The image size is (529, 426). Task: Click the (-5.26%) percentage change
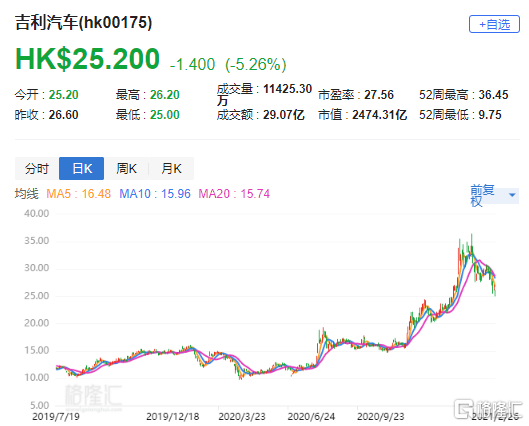(256, 64)
